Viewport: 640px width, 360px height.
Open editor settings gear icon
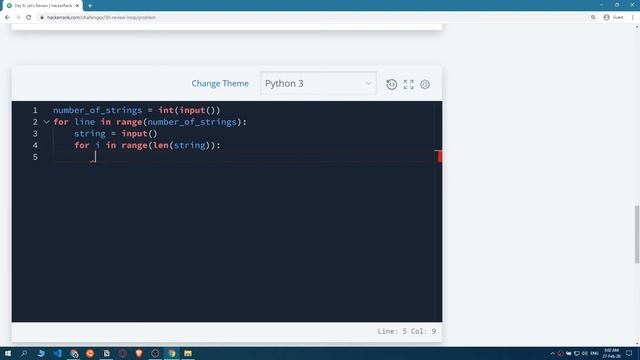pos(425,84)
